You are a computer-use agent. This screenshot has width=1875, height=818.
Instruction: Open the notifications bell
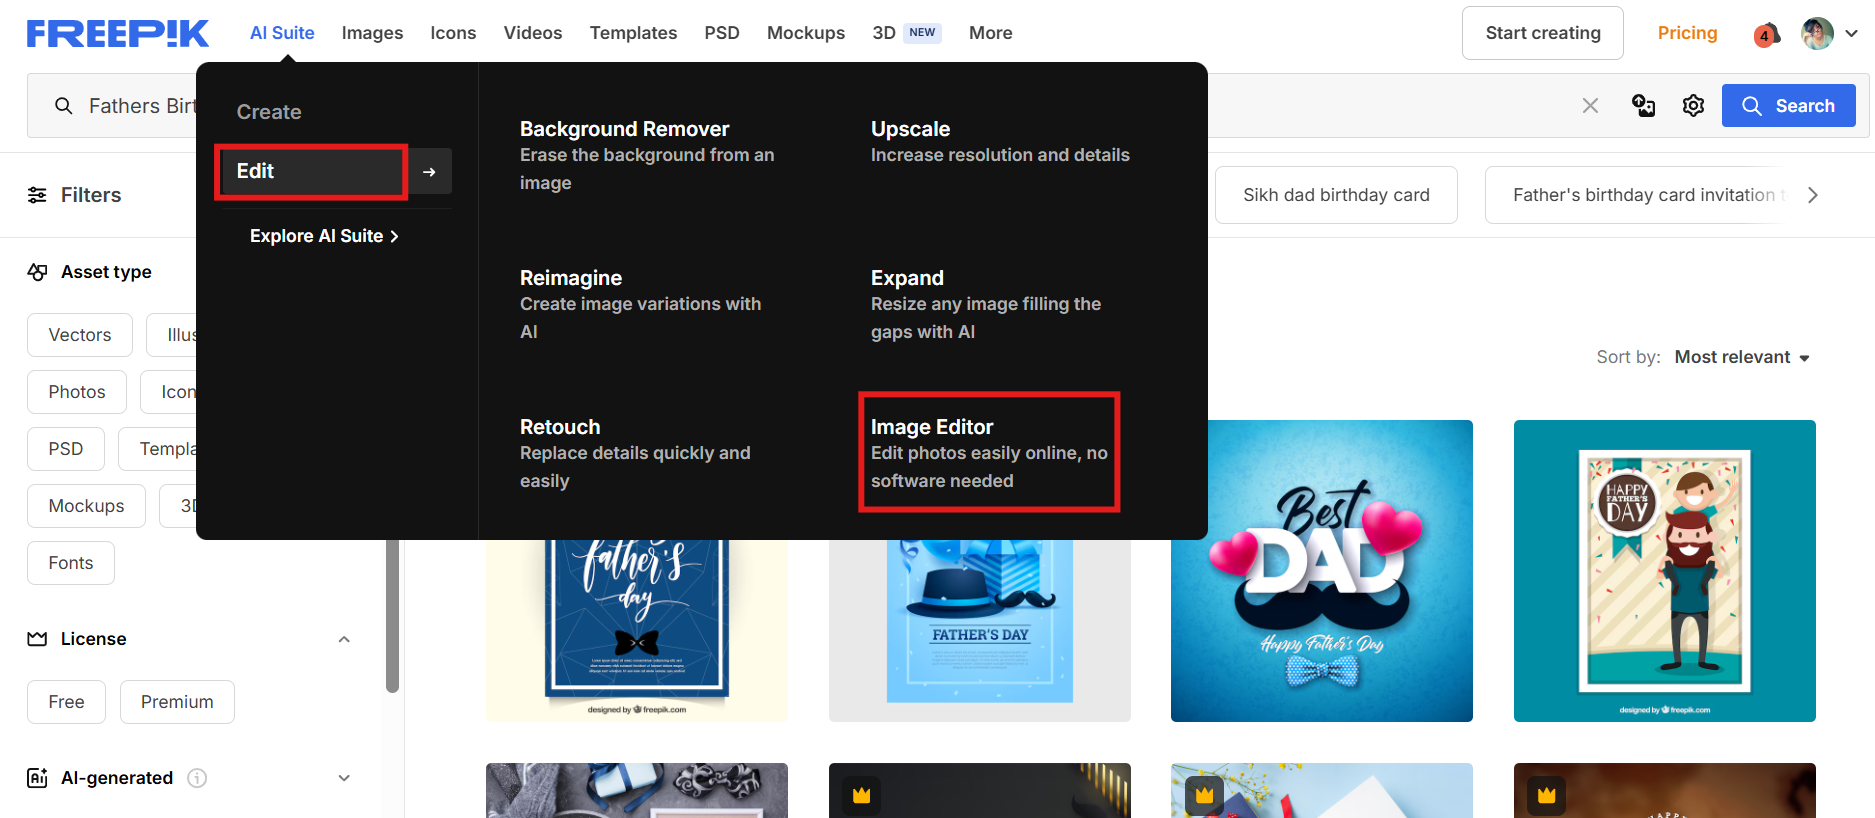1767,34
